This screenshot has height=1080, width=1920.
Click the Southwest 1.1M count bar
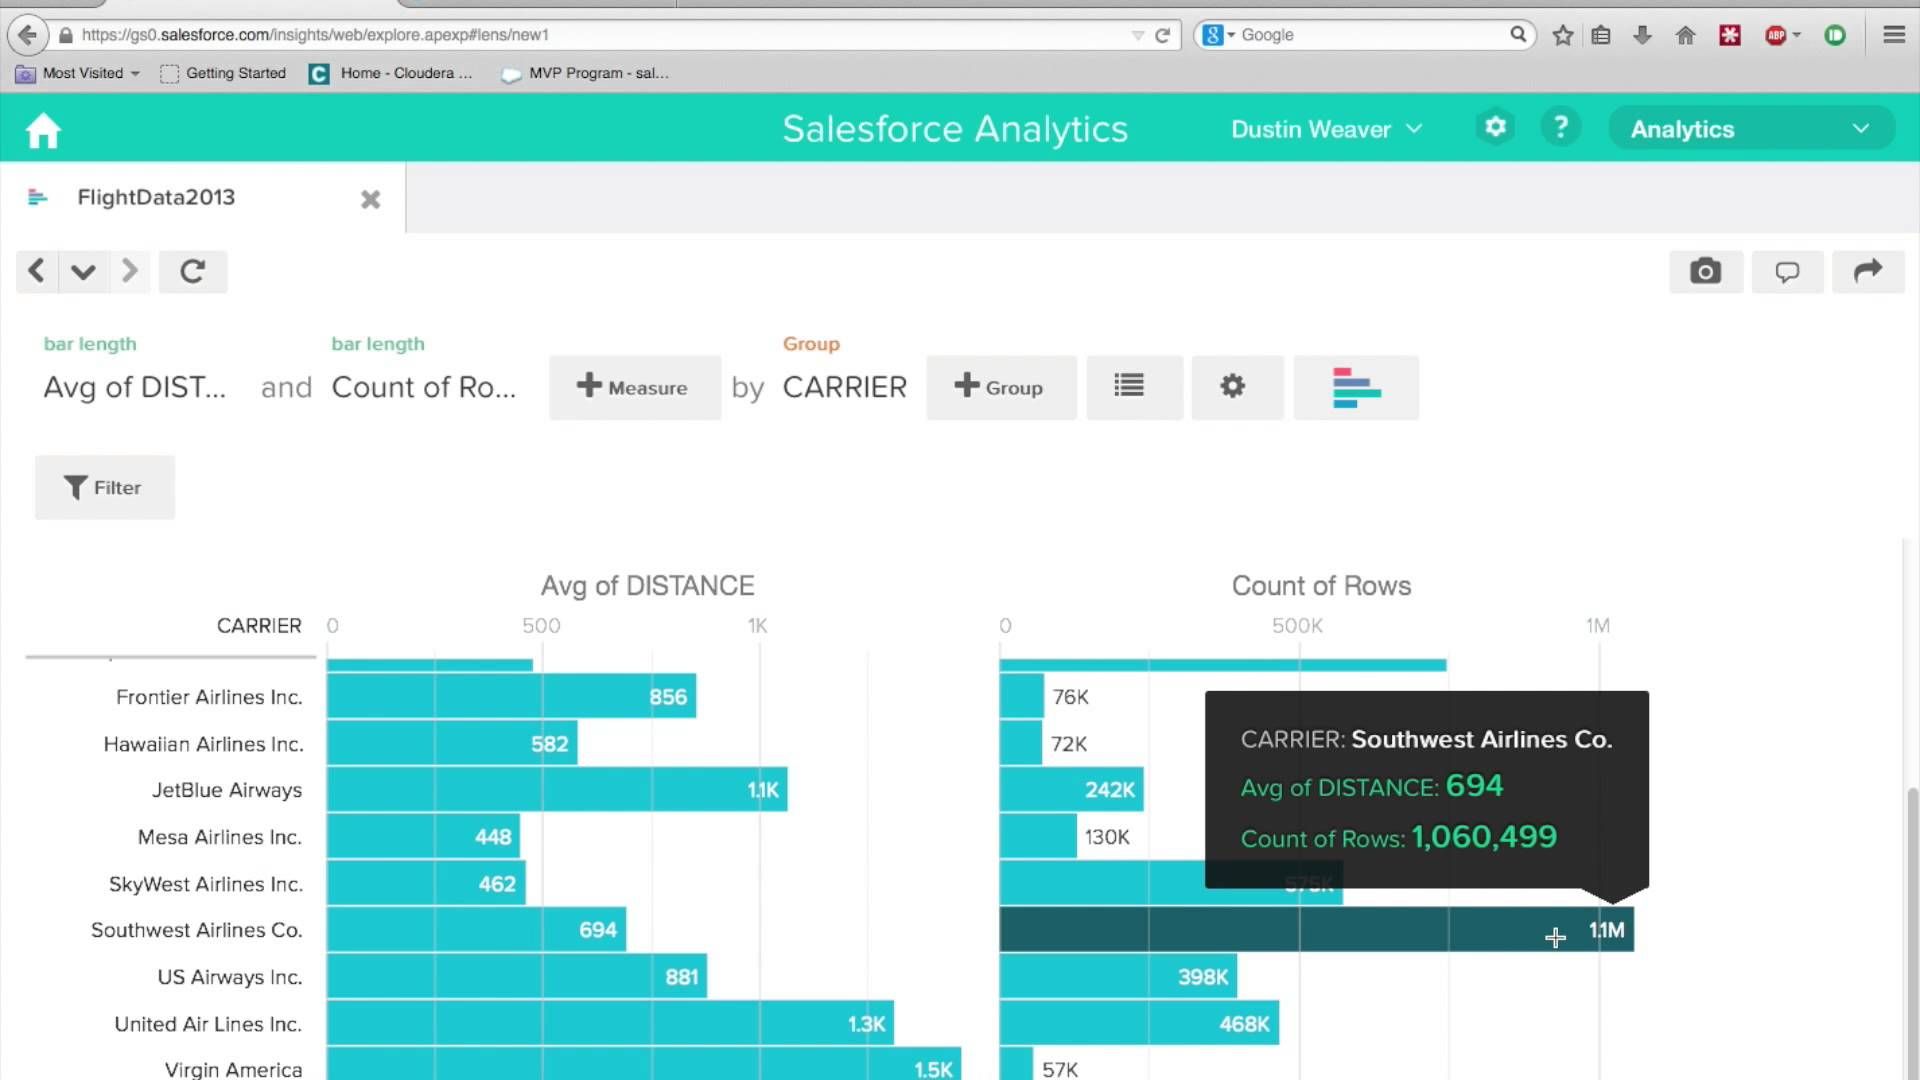click(1316, 930)
